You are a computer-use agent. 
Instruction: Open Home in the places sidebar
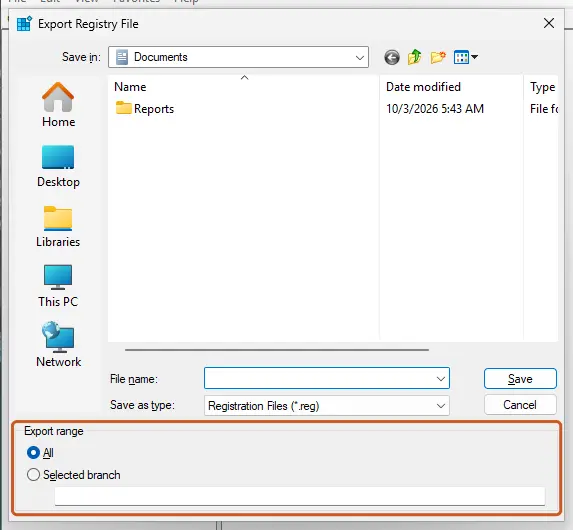pyautogui.click(x=58, y=105)
